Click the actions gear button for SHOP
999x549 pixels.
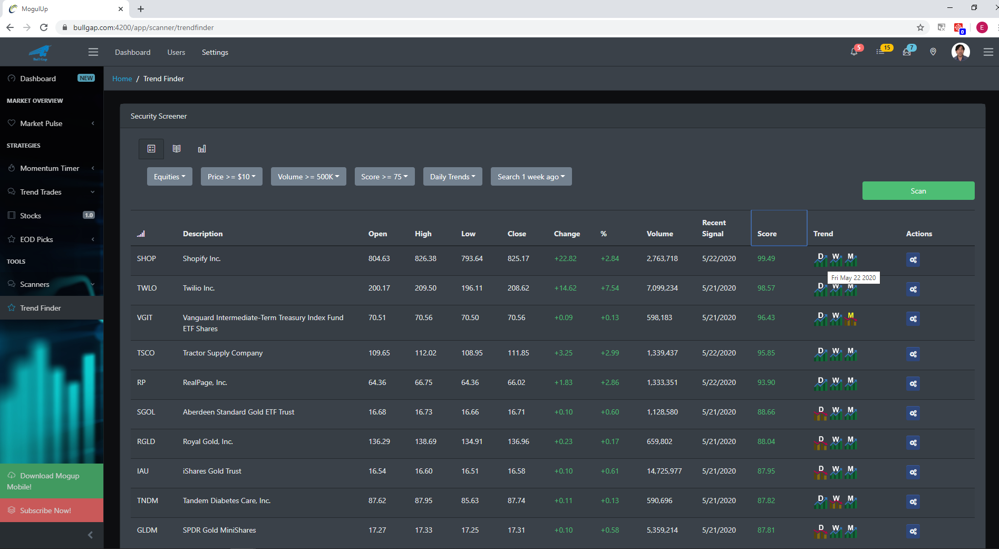[913, 260]
